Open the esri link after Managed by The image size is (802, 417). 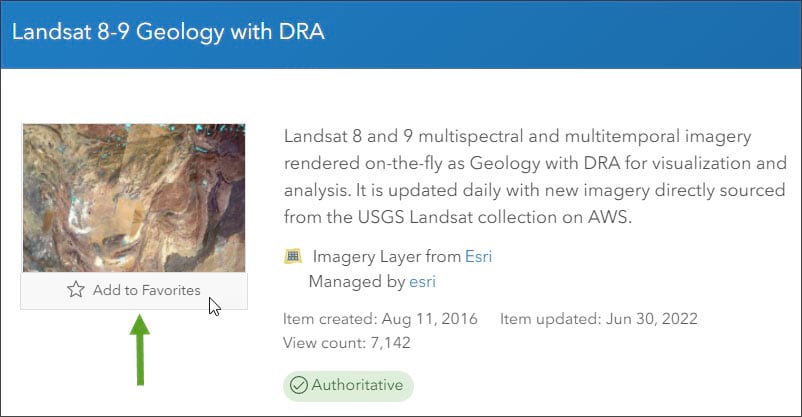[422, 282]
